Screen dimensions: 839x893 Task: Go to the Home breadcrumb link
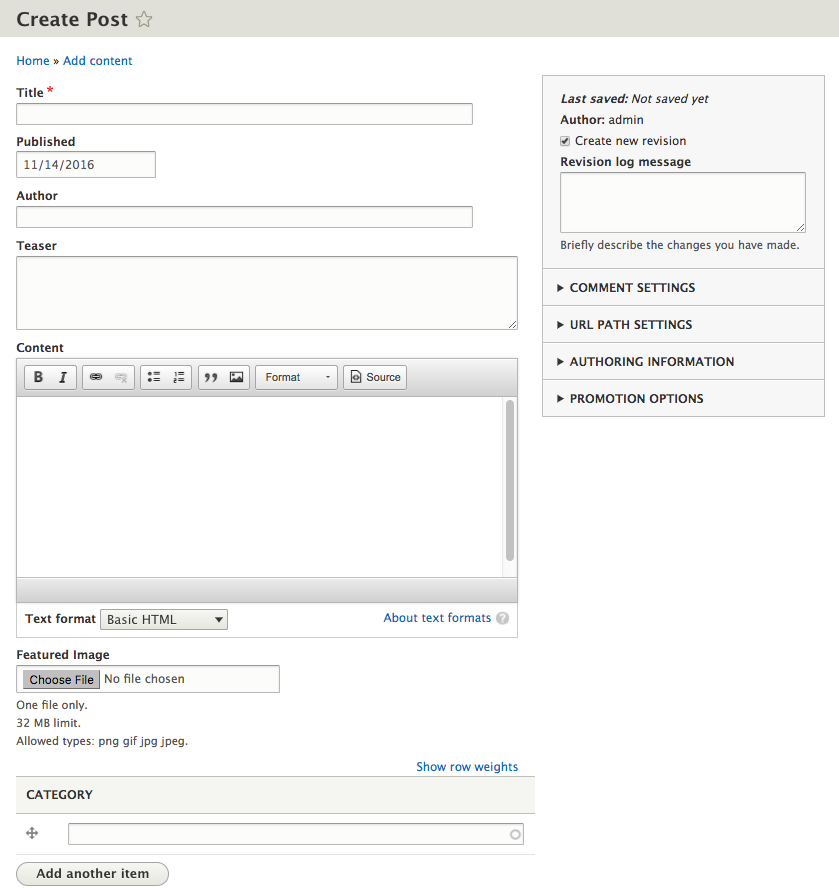click(33, 61)
